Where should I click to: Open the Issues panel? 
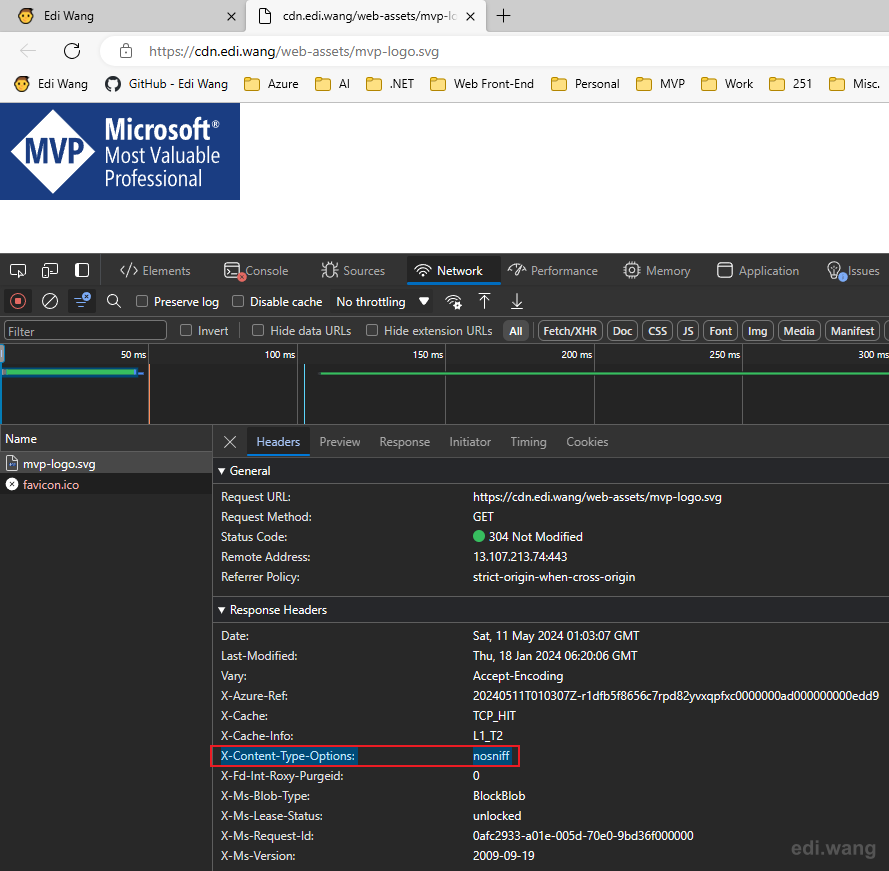853,270
